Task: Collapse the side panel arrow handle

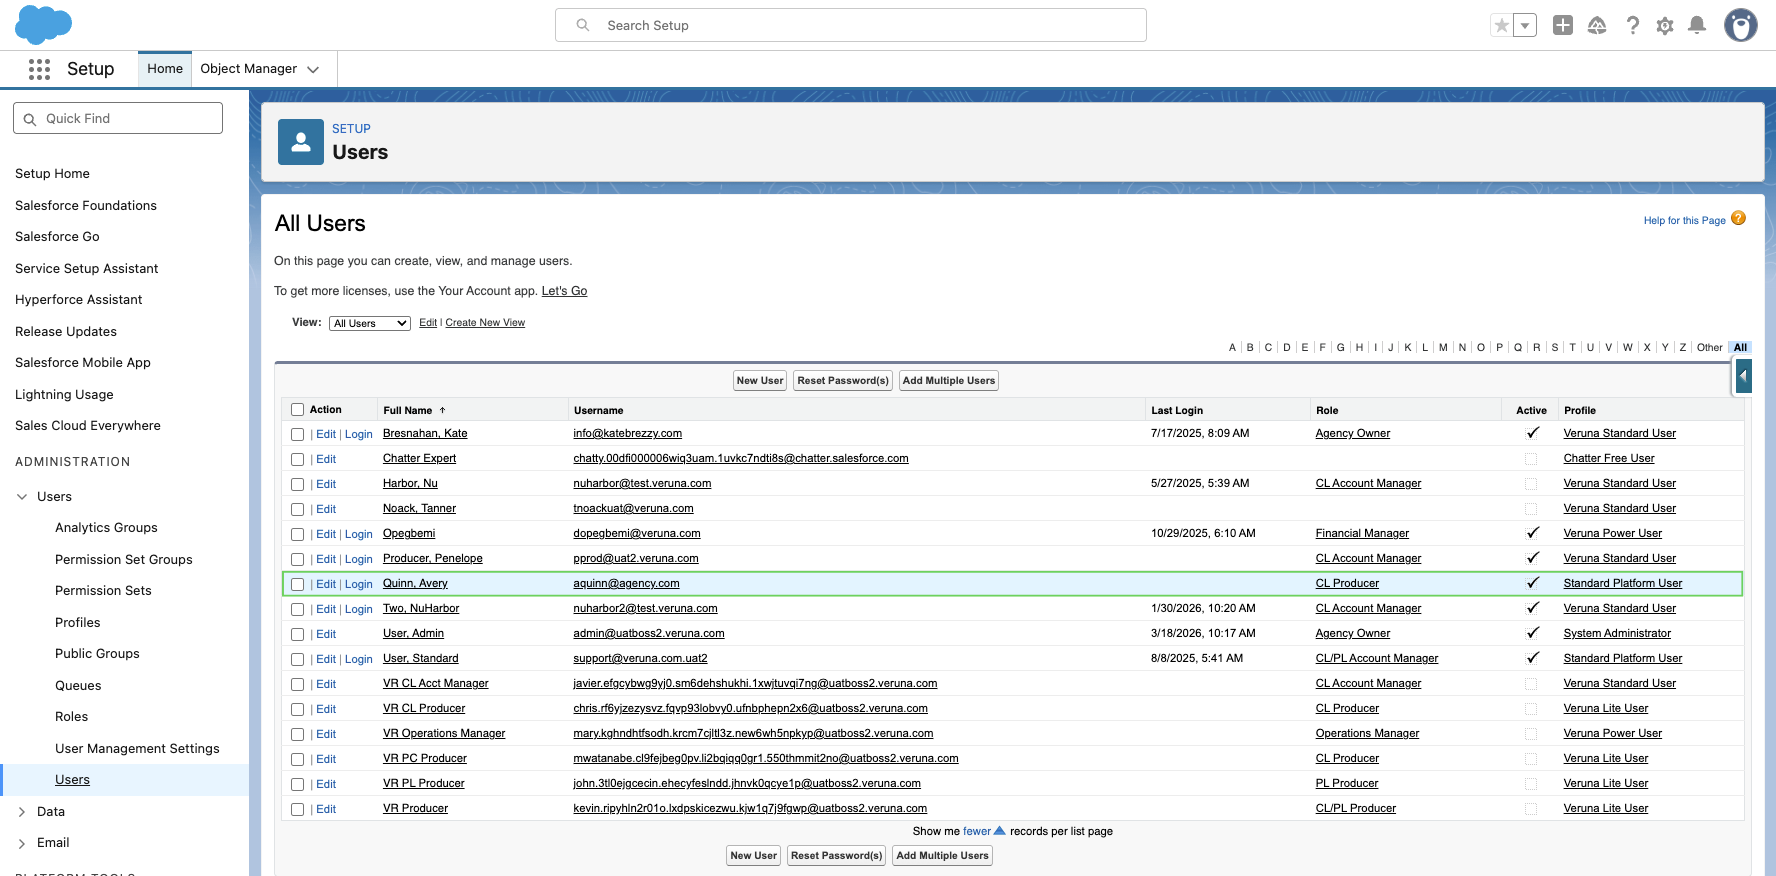Action: point(1743,377)
